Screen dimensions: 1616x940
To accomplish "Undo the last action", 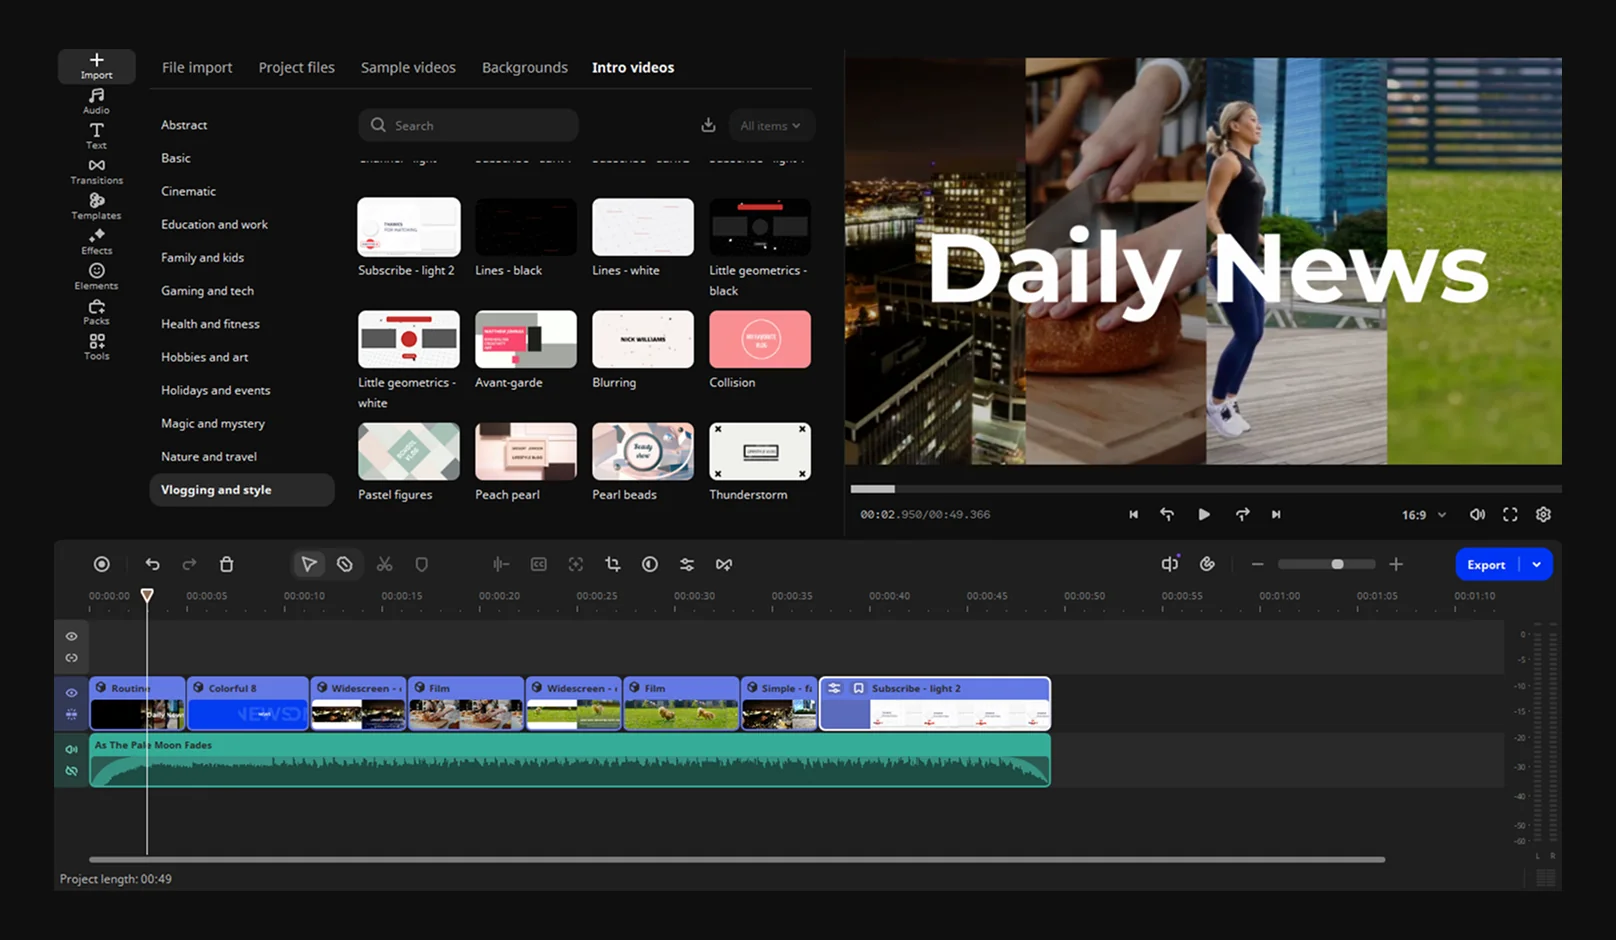I will click(x=152, y=564).
